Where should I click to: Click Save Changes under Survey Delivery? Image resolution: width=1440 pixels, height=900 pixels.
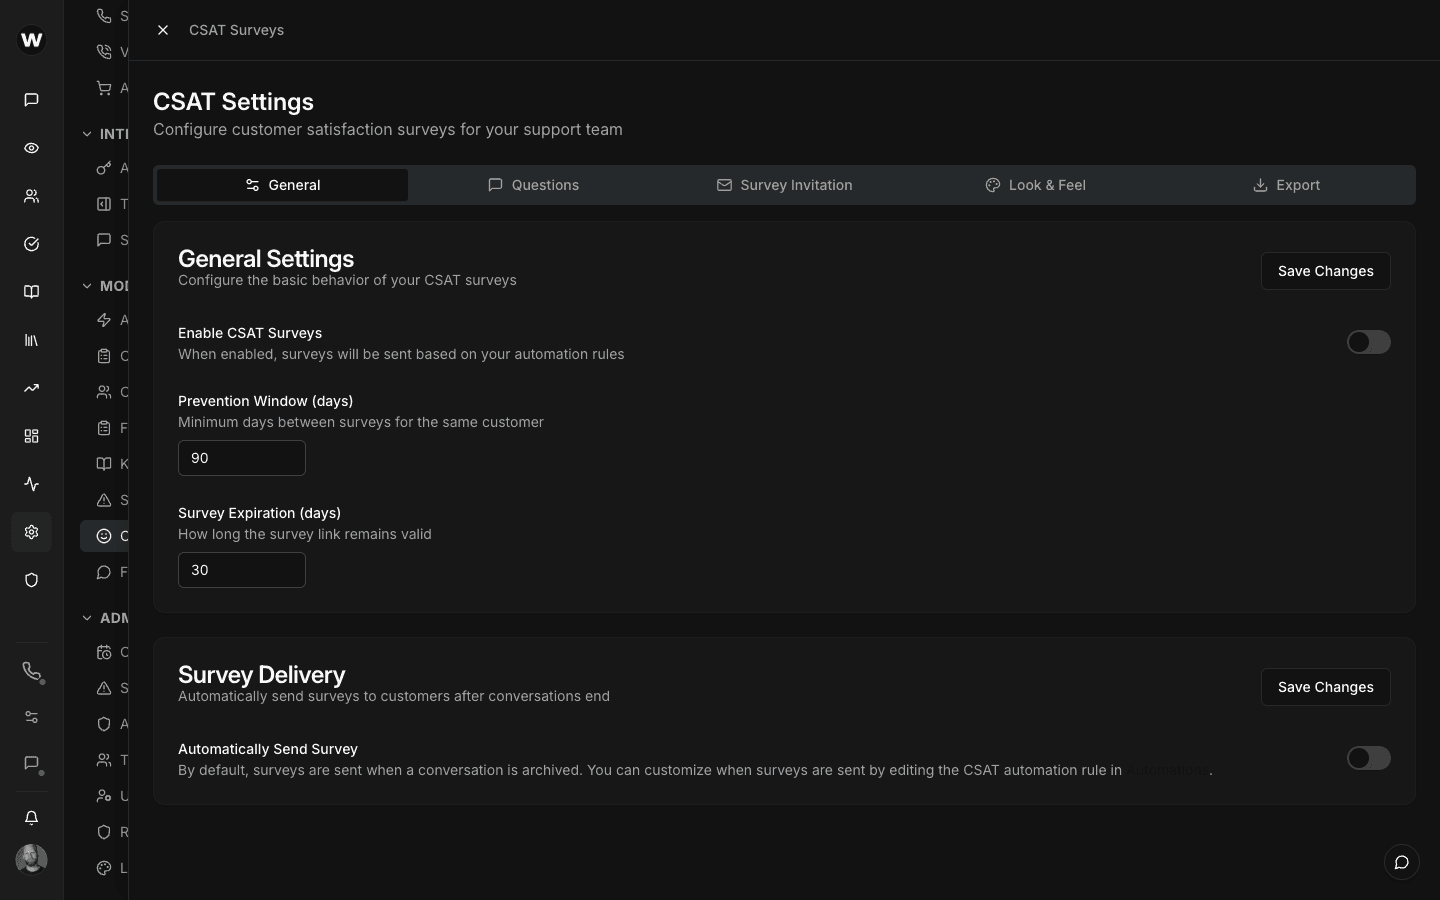point(1325,687)
